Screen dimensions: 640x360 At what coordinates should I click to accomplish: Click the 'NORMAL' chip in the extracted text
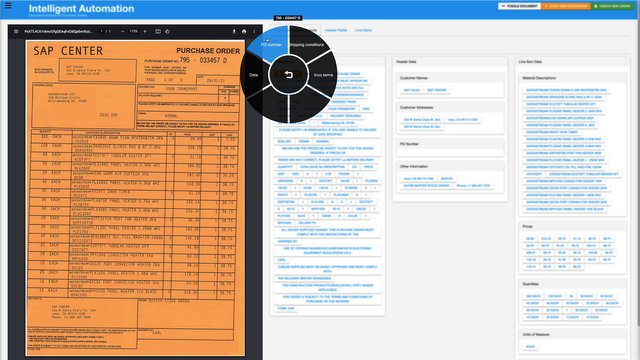pyautogui.click(x=322, y=141)
